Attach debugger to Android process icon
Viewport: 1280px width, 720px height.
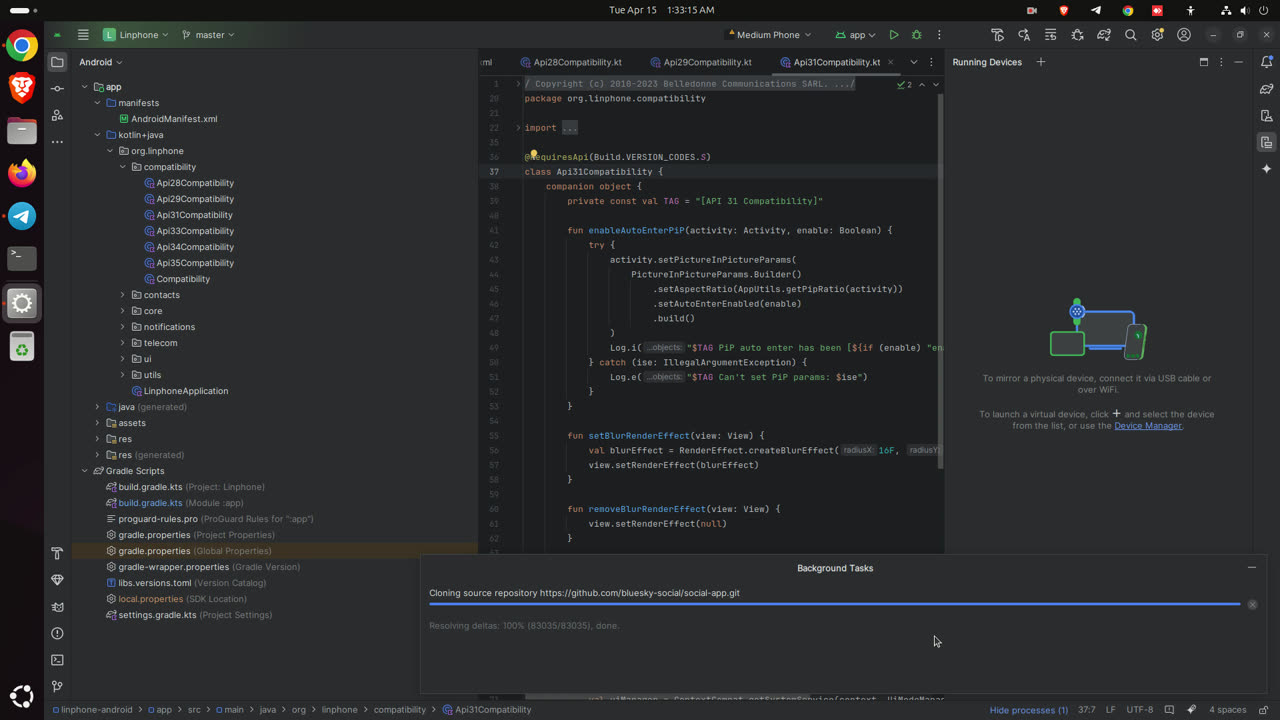tap(1077, 35)
